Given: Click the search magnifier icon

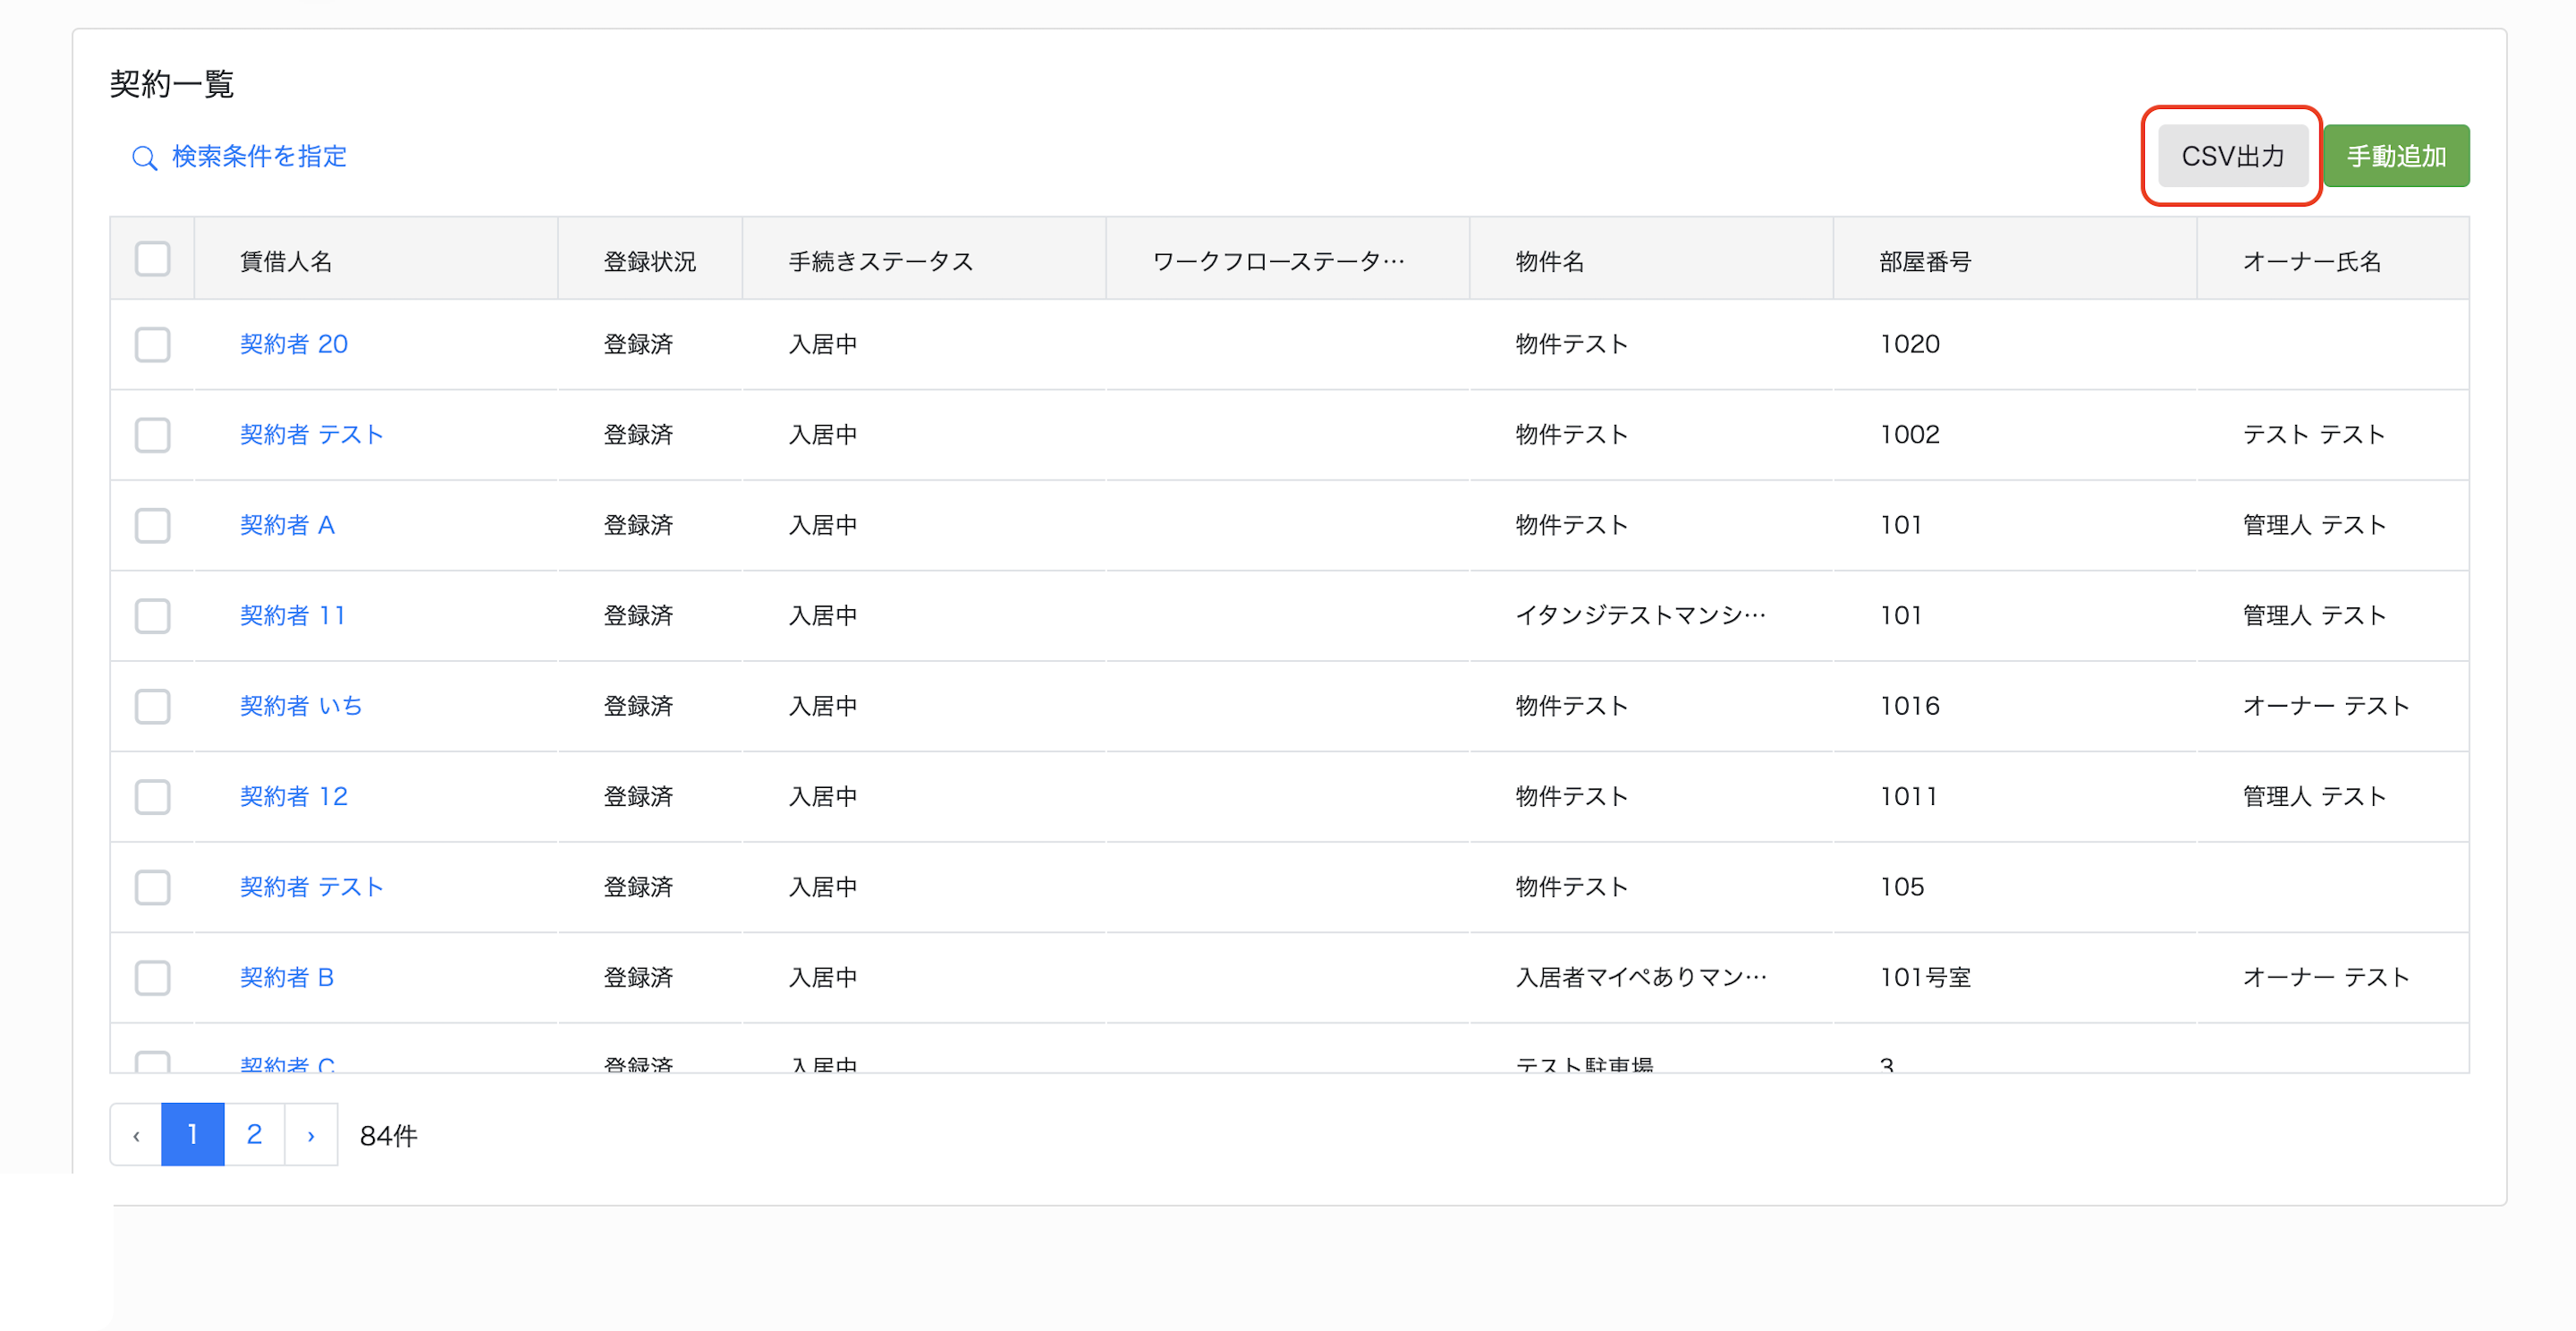Looking at the screenshot, I should coord(145,158).
